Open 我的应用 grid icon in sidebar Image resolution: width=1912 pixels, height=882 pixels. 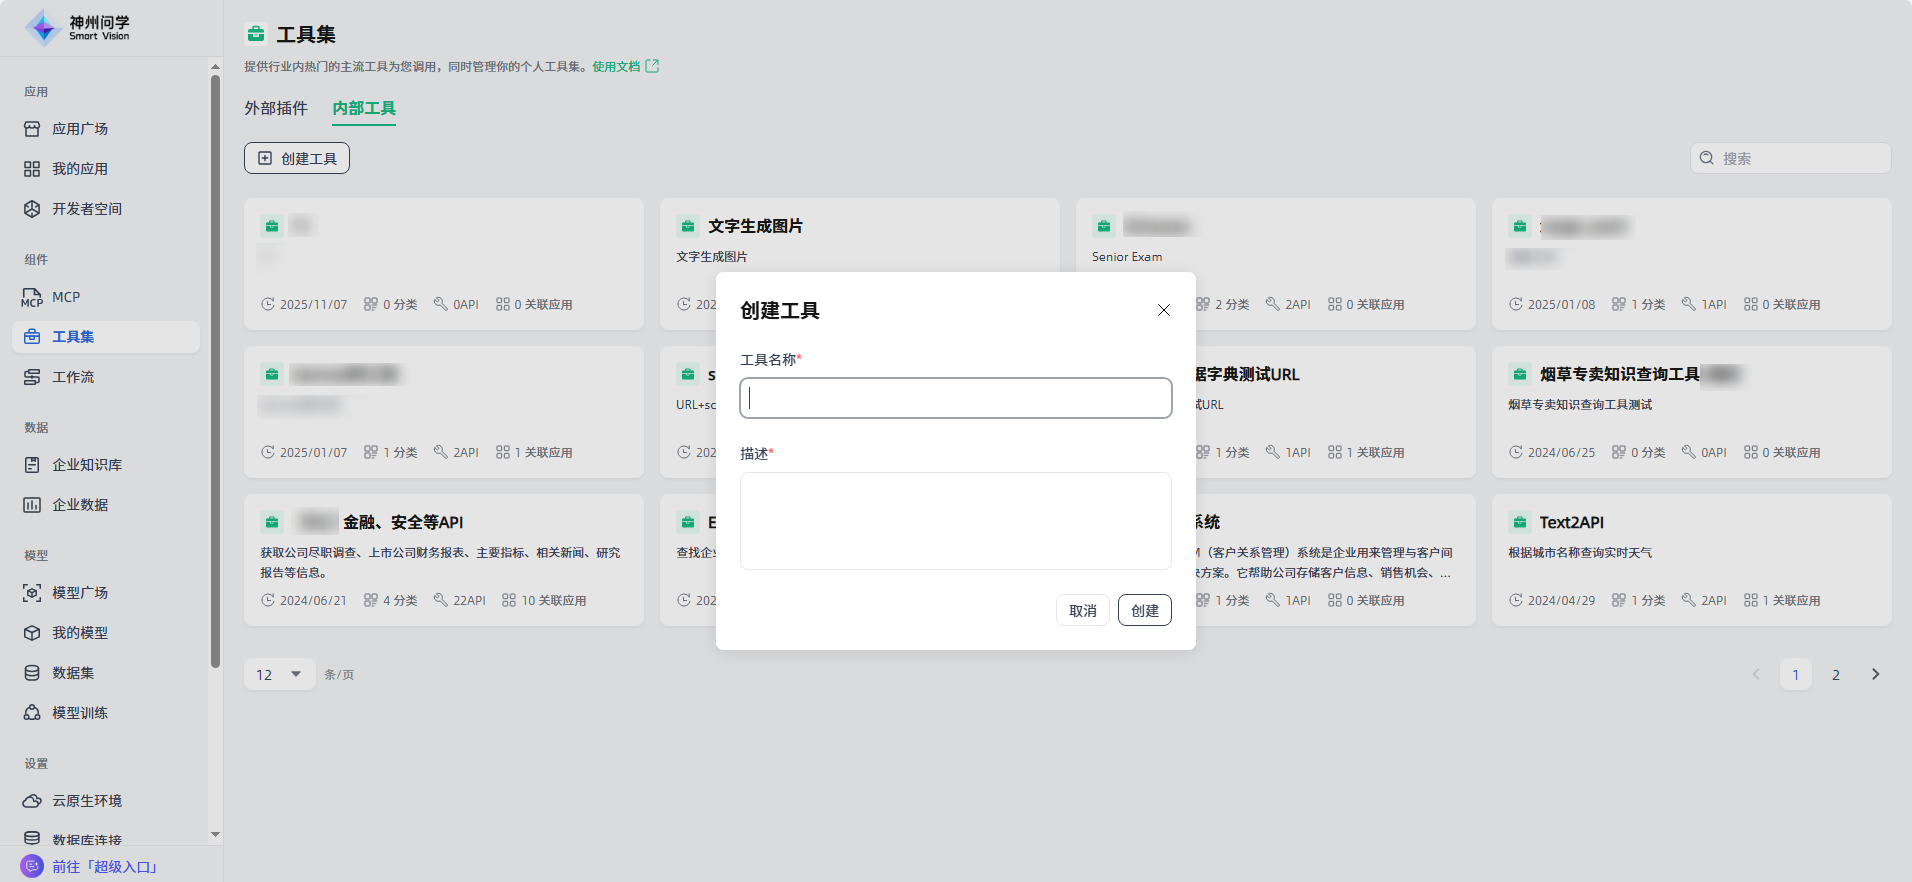32,169
